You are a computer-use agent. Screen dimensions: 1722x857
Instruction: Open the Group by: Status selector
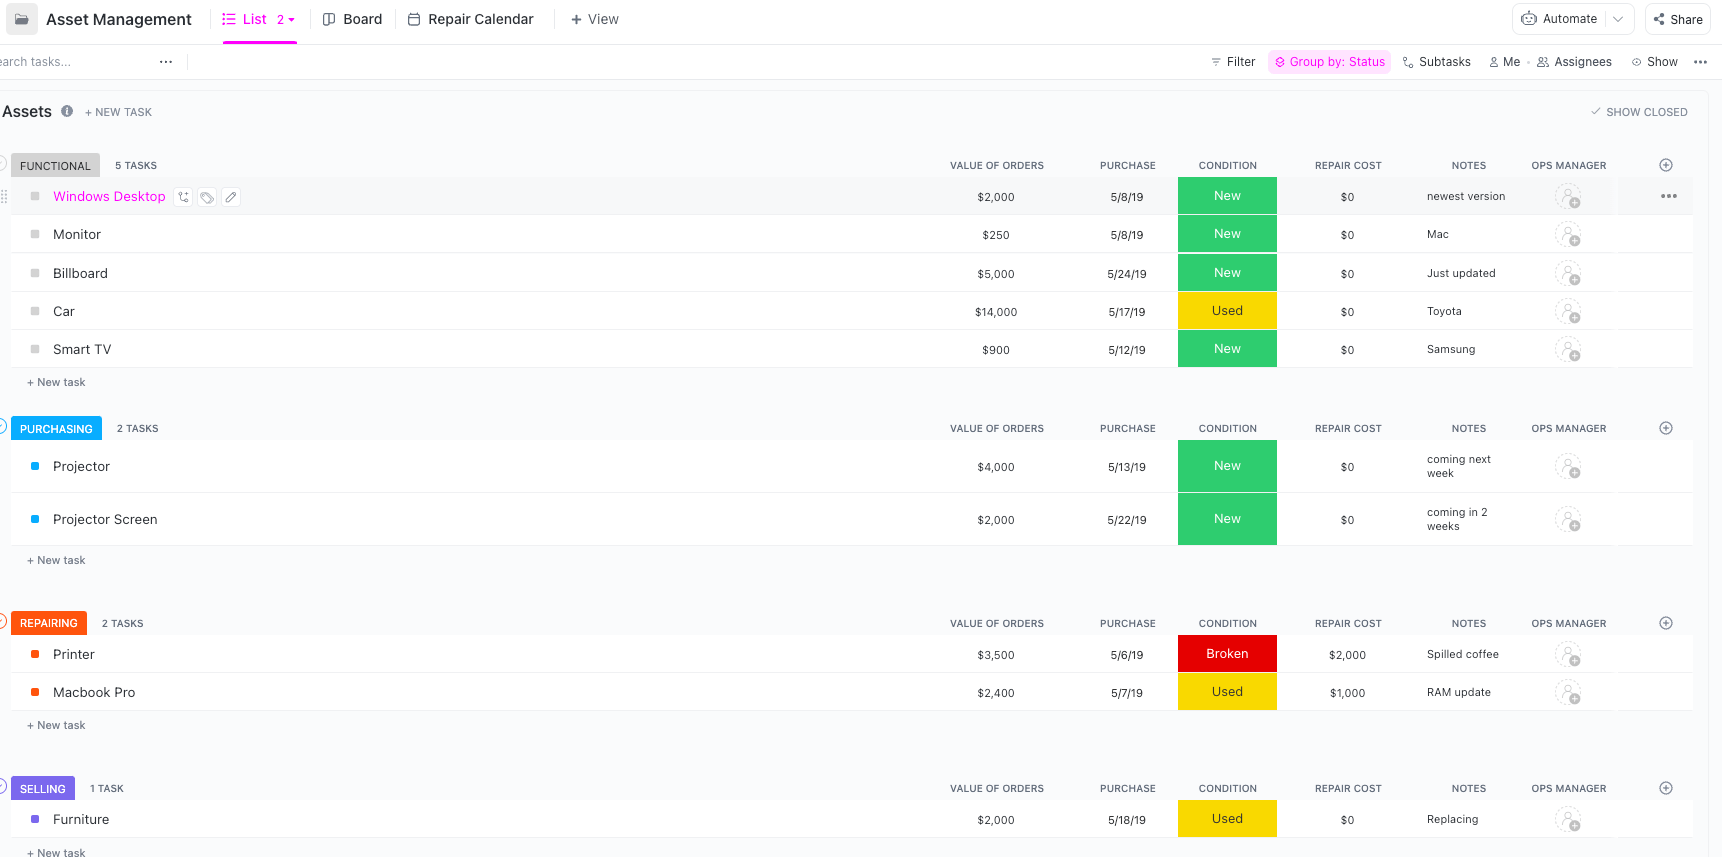click(1330, 62)
